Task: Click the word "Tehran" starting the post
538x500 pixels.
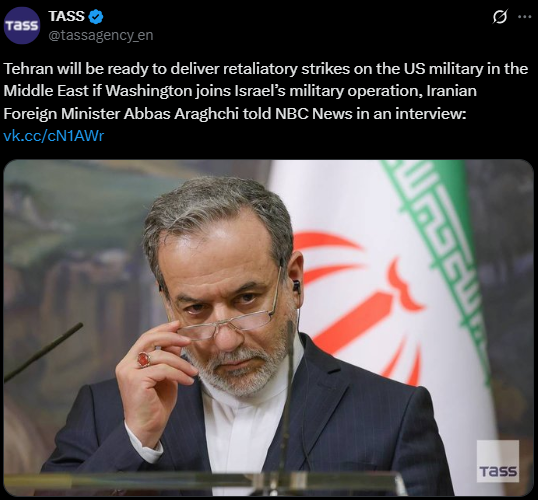Action: click(28, 69)
